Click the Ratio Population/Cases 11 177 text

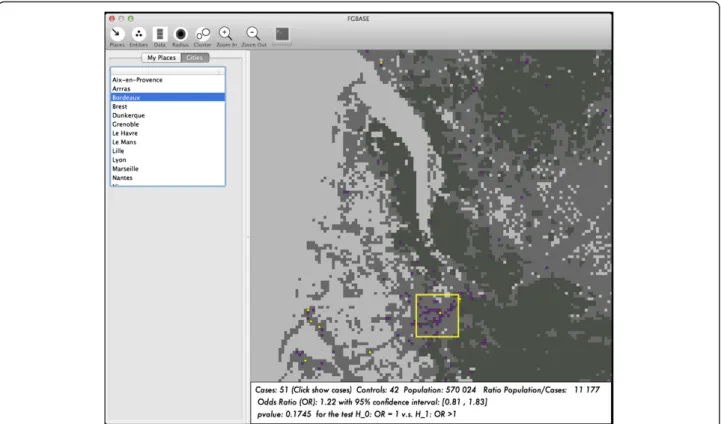[541, 390]
